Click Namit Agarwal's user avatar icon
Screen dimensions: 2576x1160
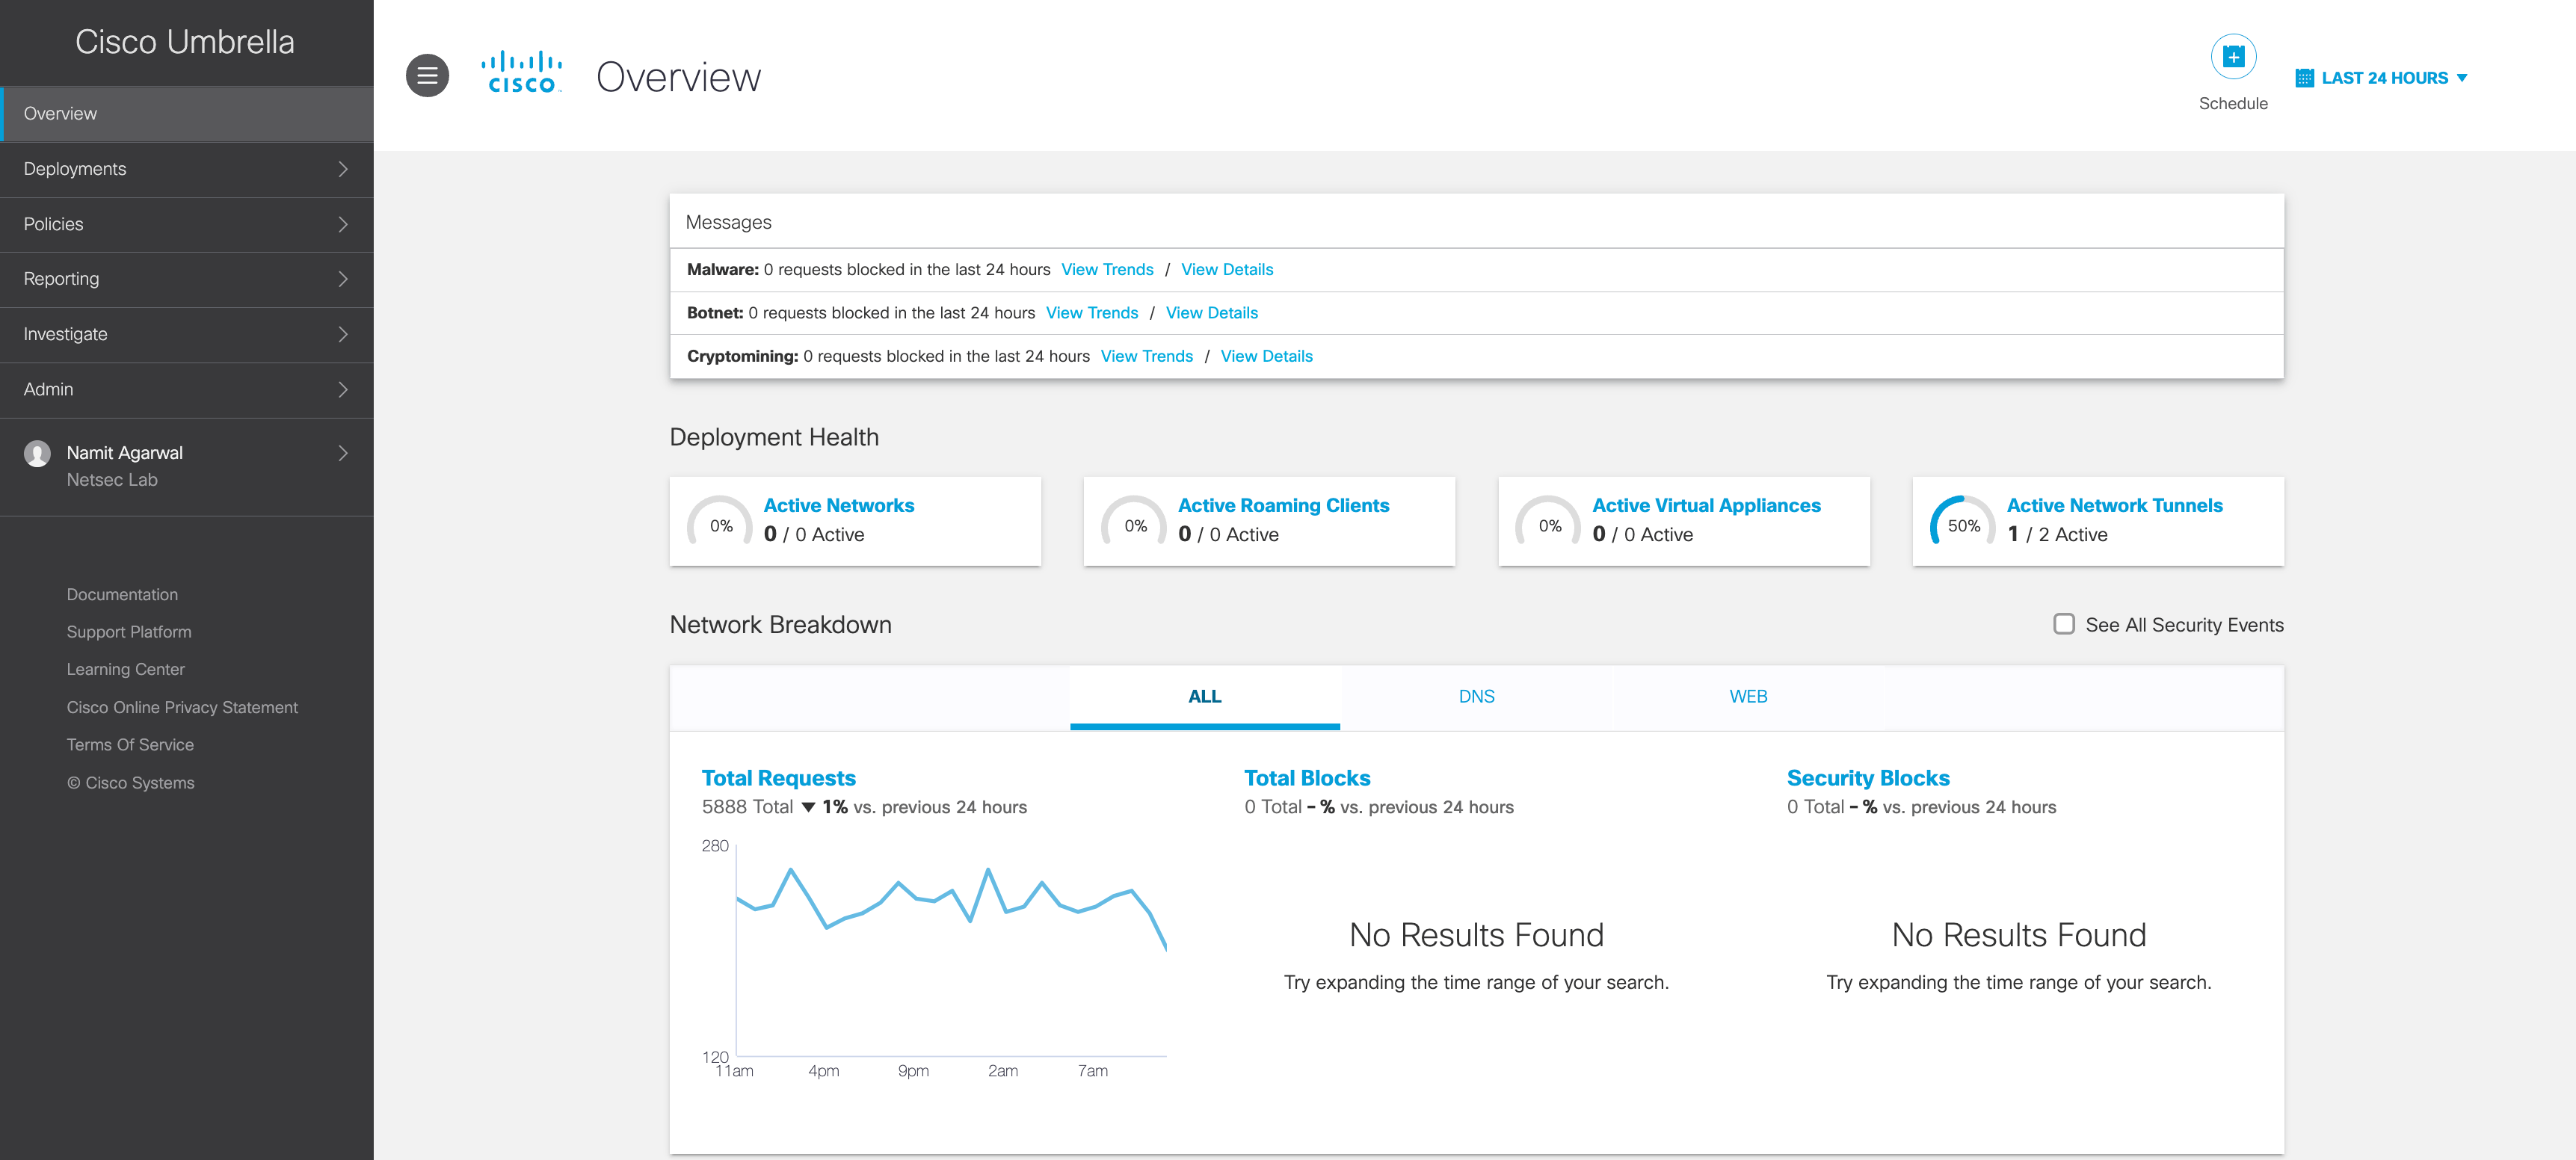38,454
